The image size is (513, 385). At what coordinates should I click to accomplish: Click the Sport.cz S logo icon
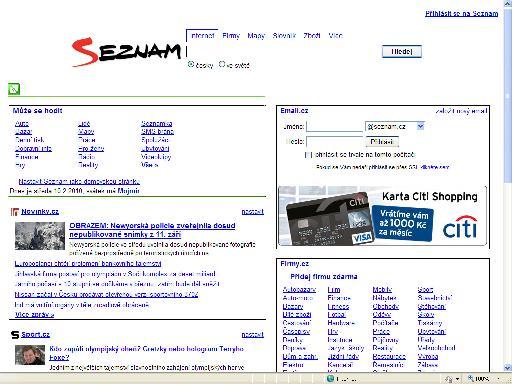(15, 335)
